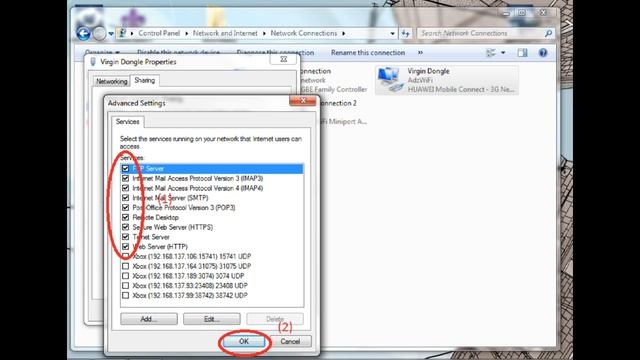Close the Virgin Dongle Properties dialog
This screenshot has height=360, width=640.
coord(283,59)
